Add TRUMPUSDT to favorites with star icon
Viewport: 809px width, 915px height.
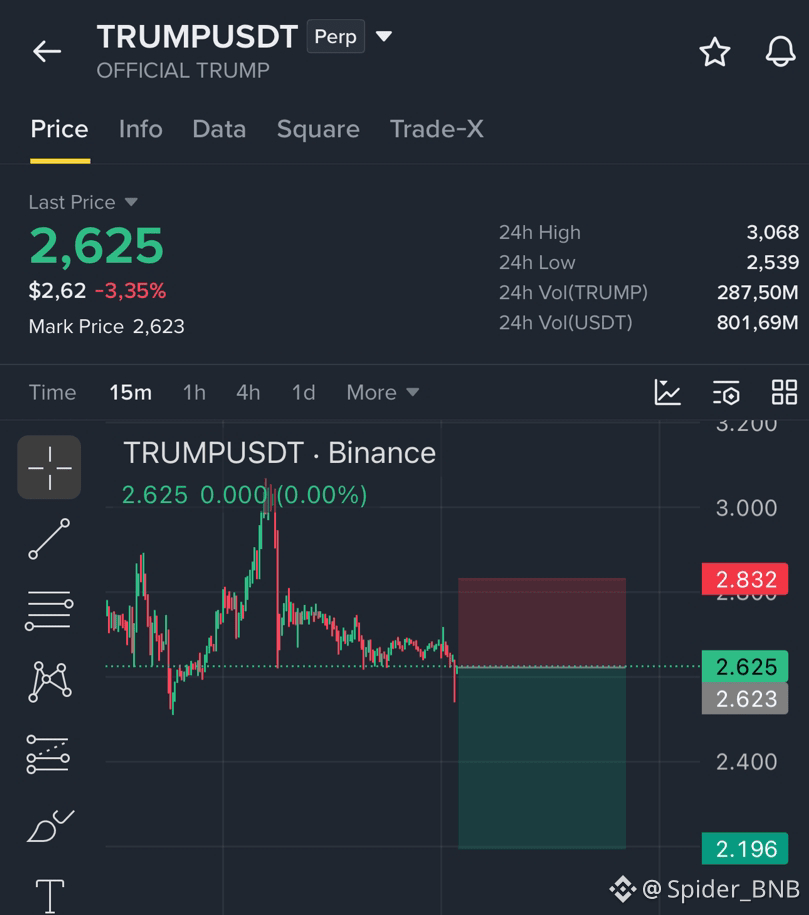click(x=714, y=52)
